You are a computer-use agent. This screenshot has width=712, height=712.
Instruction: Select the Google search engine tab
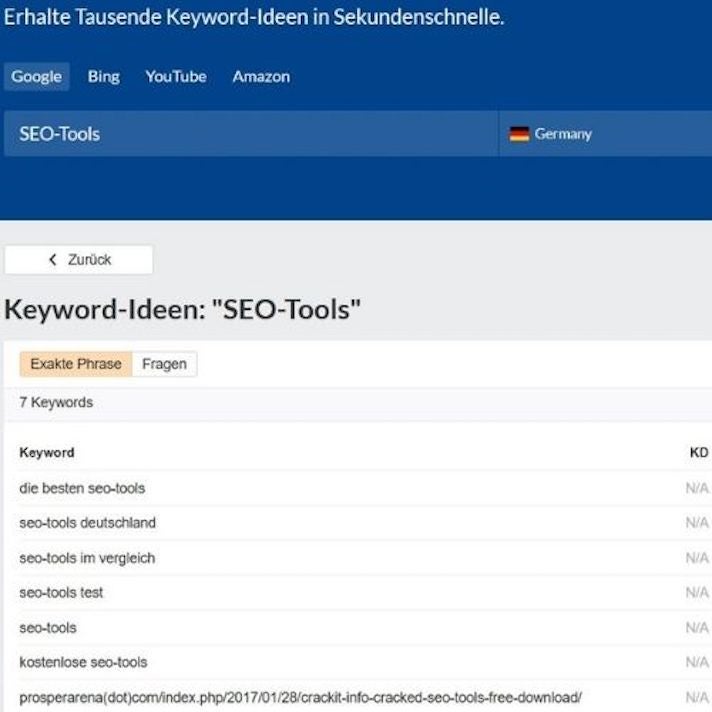point(36,77)
